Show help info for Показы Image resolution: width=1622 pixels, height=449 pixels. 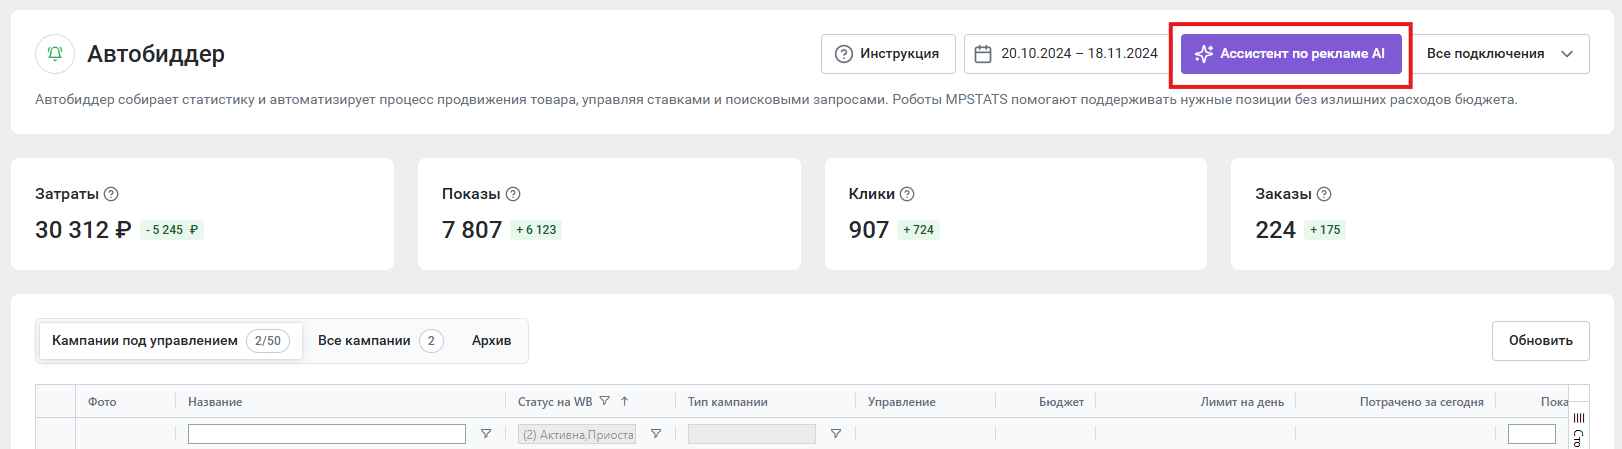[513, 194]
